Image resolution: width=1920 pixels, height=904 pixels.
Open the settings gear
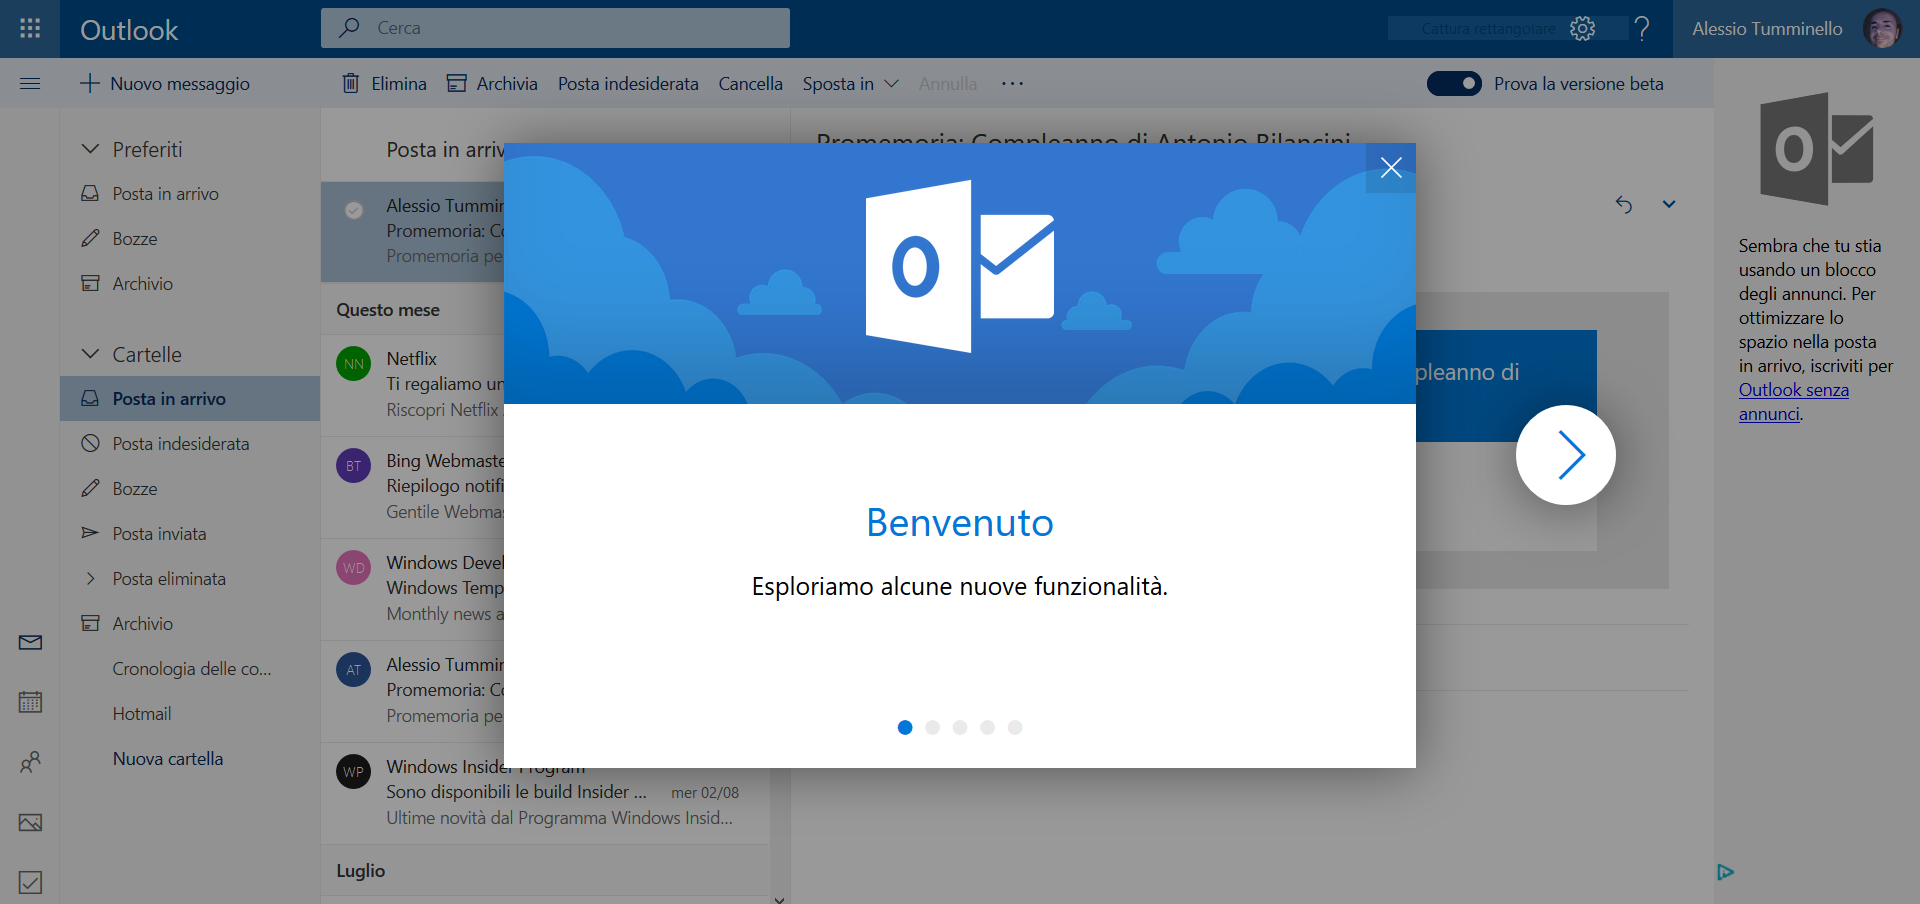[1582, 28]
